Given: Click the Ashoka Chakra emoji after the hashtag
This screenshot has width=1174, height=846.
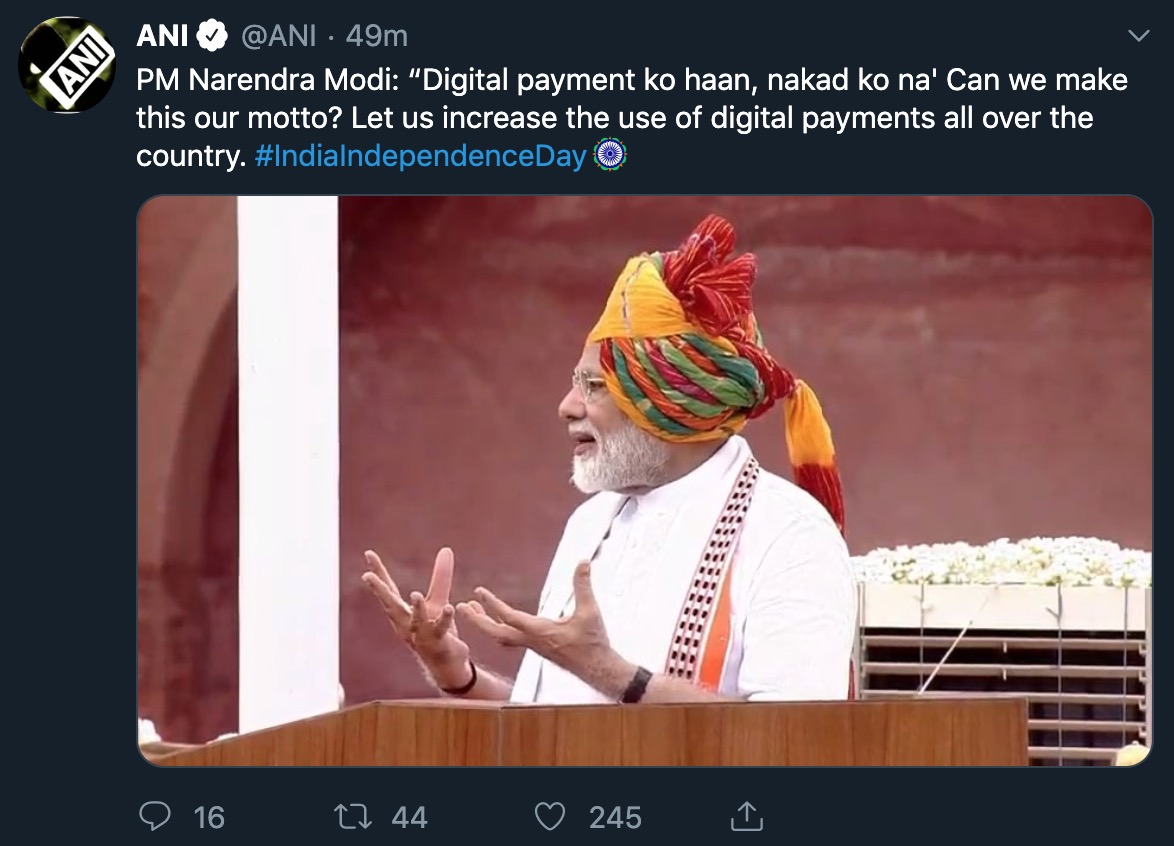Looking at the screenshot, I should pyautogui.click(x=609, y=156).
